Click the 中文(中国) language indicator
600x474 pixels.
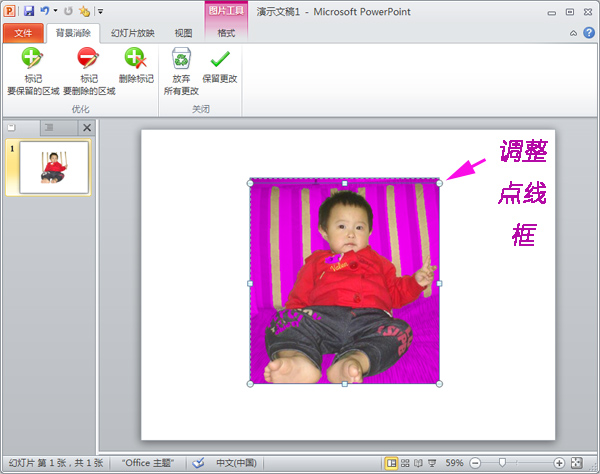(x=236, y=463)
